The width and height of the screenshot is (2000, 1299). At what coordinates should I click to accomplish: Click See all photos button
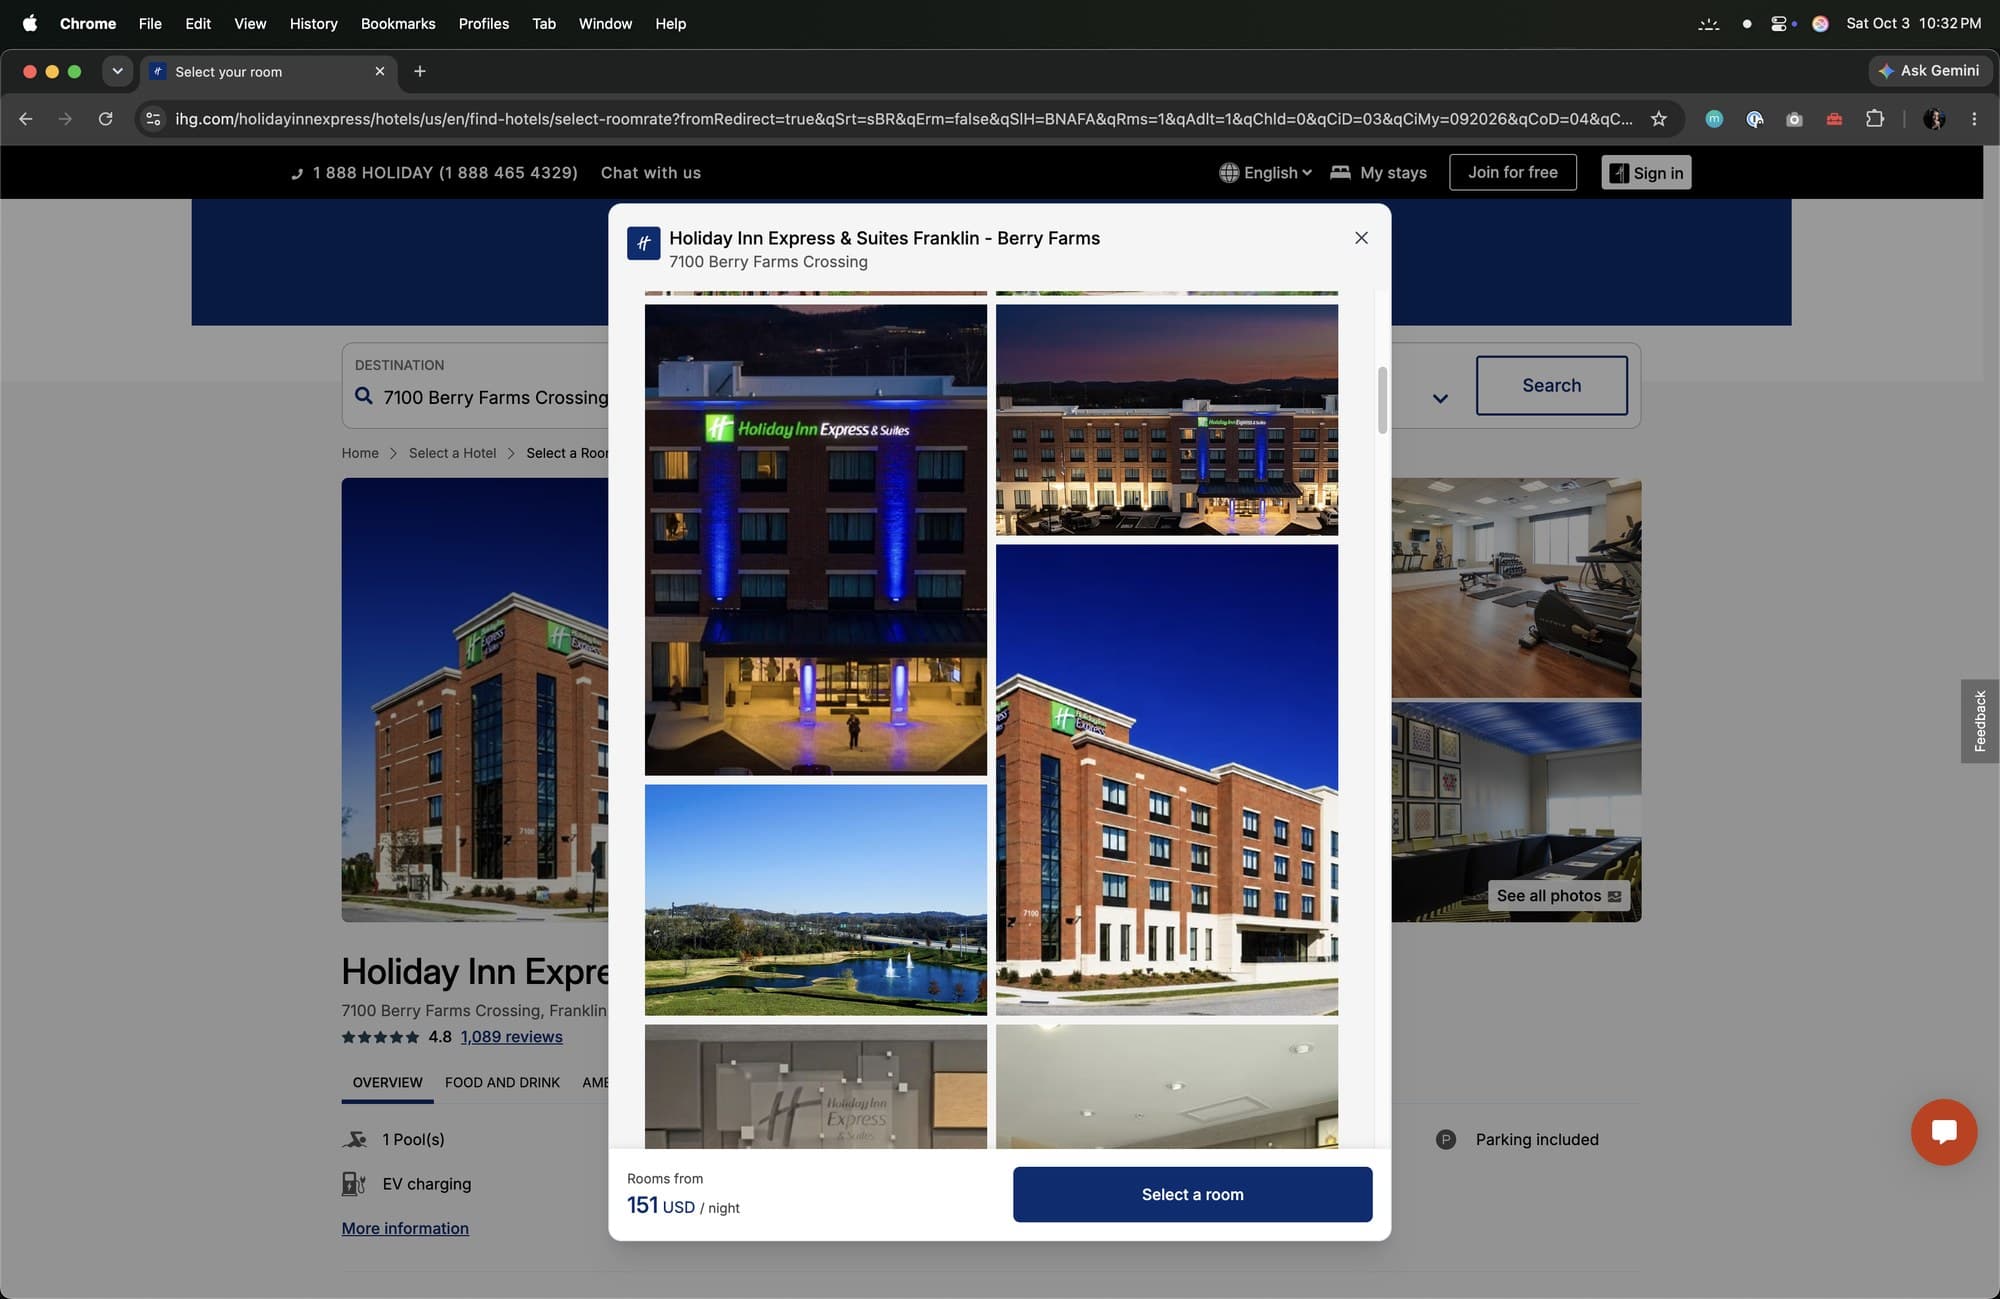click(x=1558, y=896)
